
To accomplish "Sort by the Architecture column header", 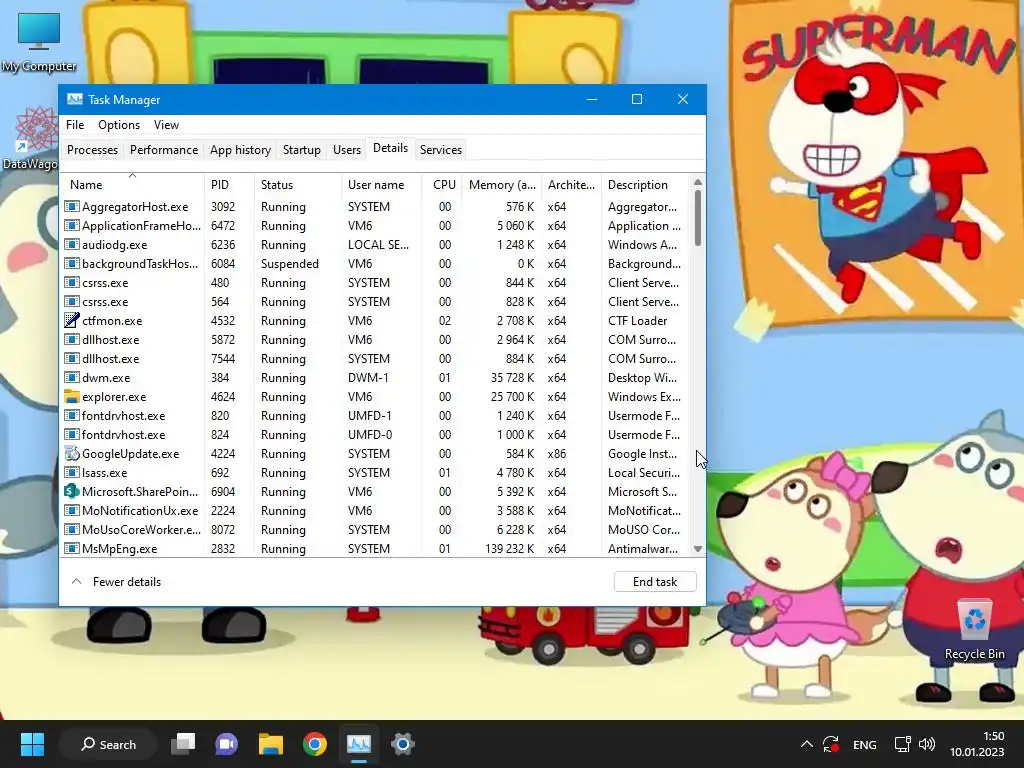I will point(571,185).
